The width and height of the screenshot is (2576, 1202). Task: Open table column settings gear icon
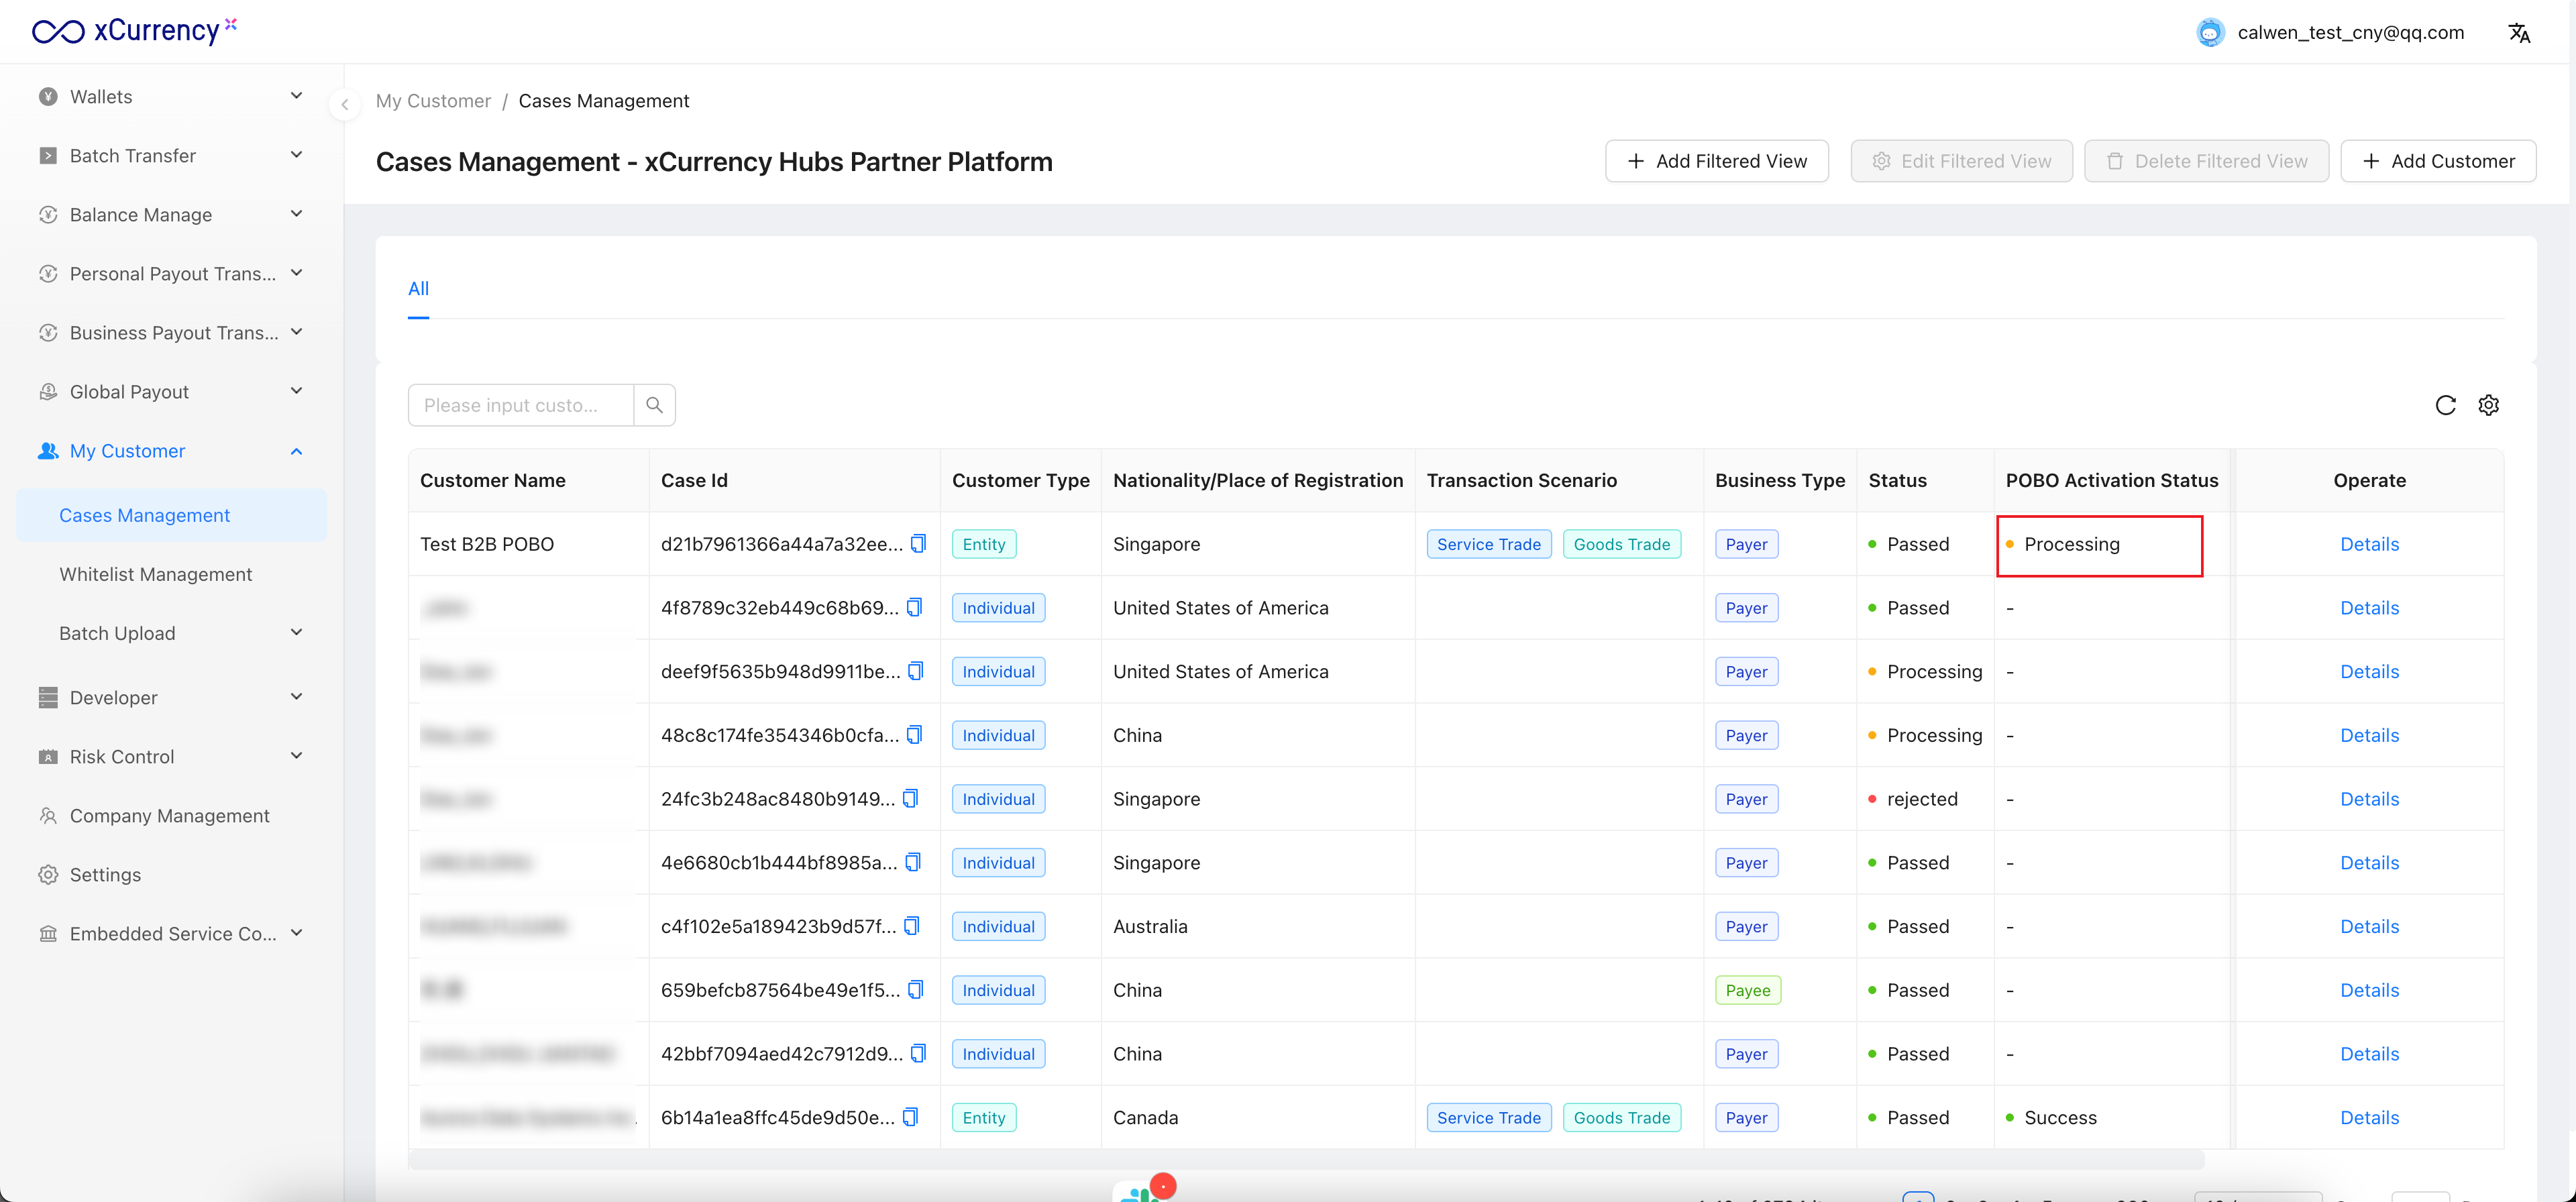pos(2489,405)
